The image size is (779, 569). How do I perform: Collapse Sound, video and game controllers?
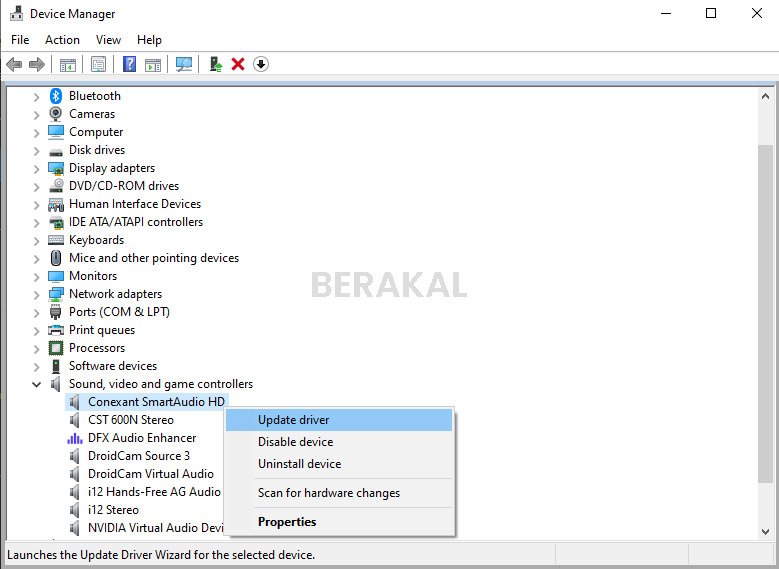click(x=36, y=384)
